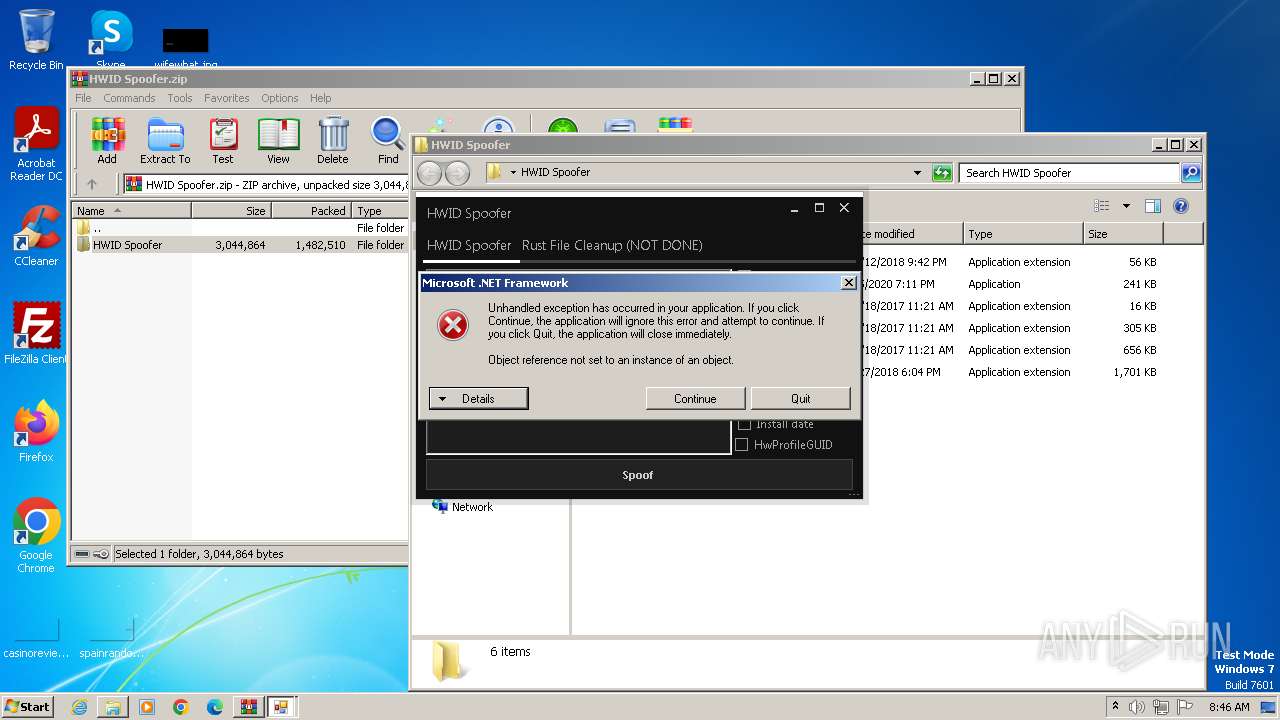Open Google Chrome desktop shortcut
The image size is (1280, 720).
tap(36, 535)
